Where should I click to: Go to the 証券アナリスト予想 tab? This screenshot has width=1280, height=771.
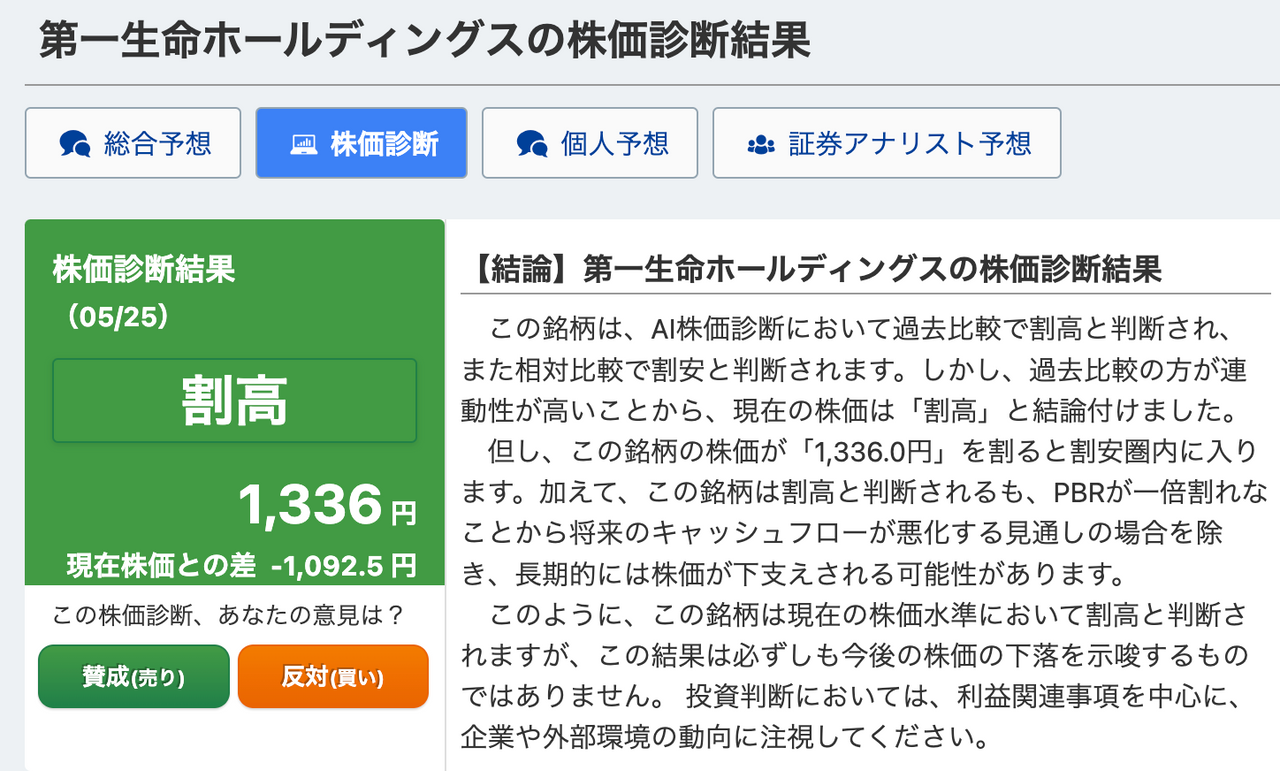(909, 144)
